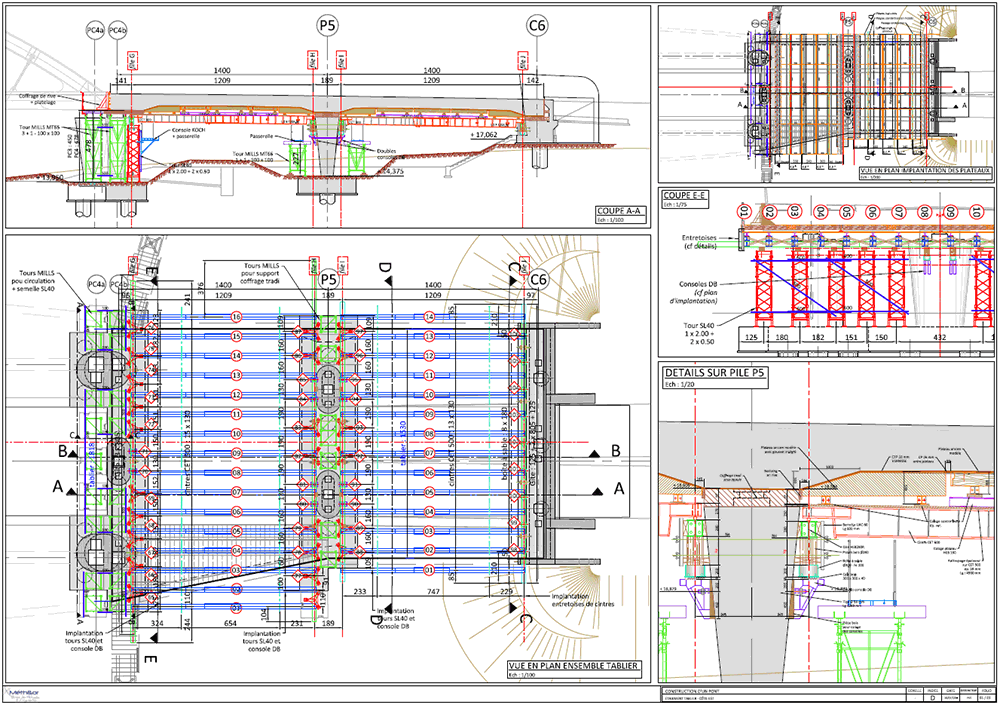Click the "Passerelle" label near pile P5
The width and height of the screenshot is (1000, 705).
click(261, 136)
